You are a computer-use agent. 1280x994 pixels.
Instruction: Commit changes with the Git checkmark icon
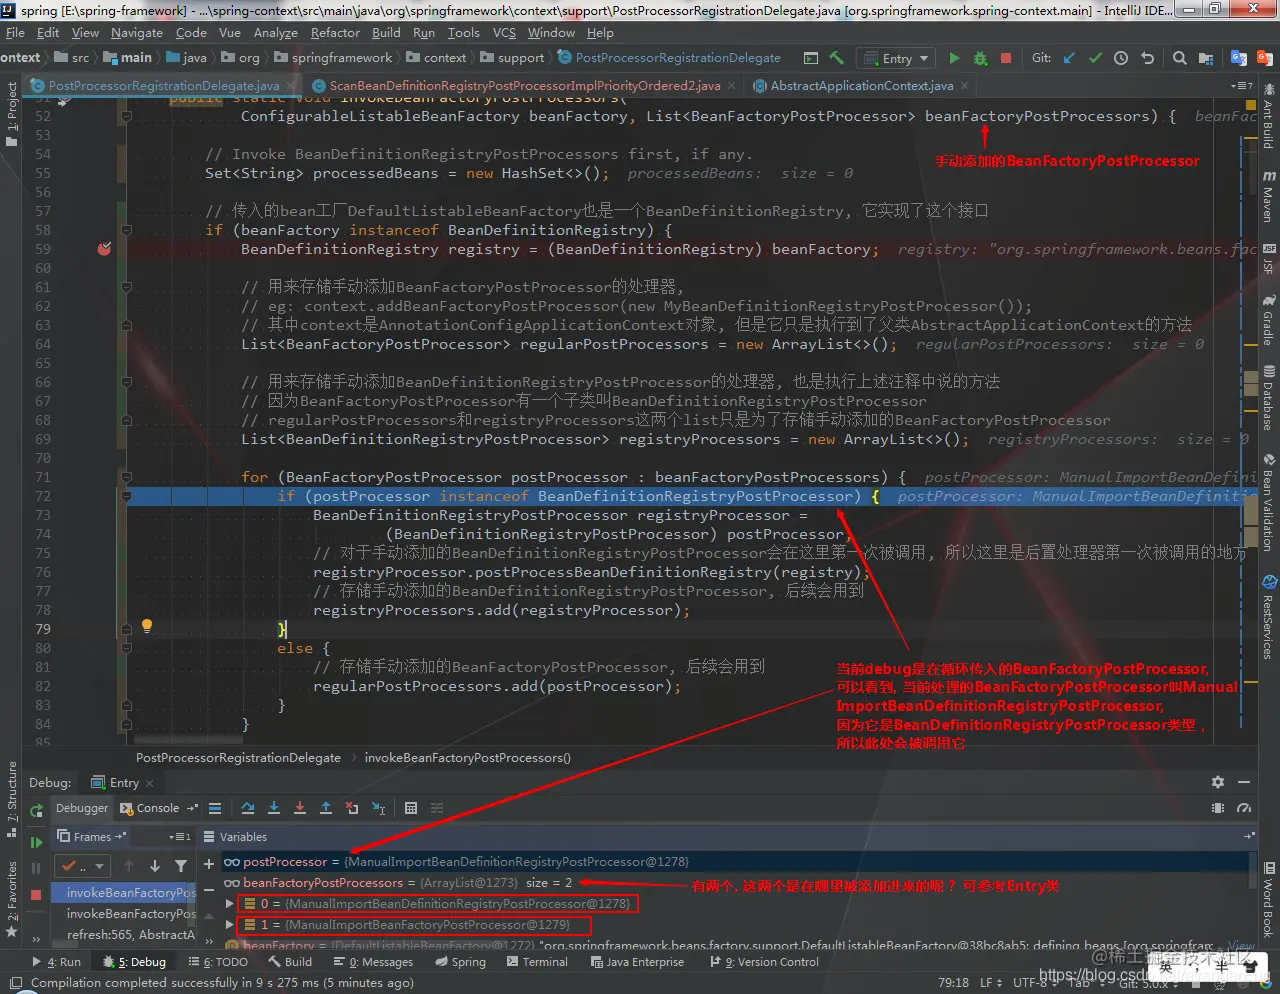[1095, 58]
